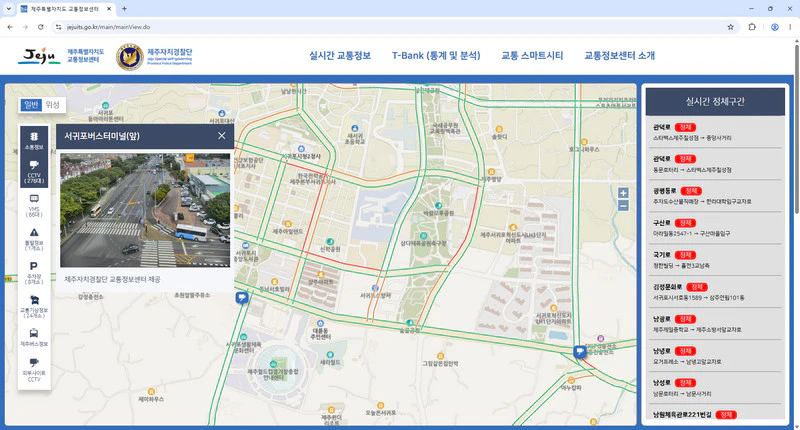
Task: View site information icon in address bar
Action: click(59, 27)
